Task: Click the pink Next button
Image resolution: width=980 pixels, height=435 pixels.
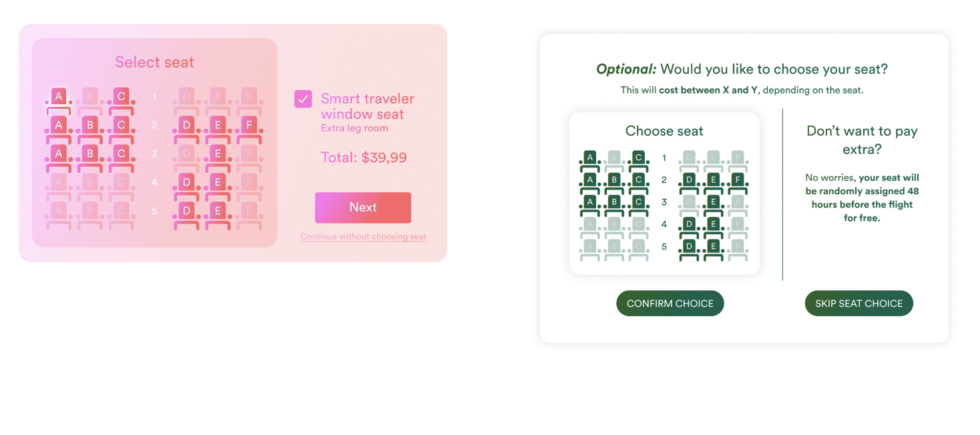Action: 363,207
